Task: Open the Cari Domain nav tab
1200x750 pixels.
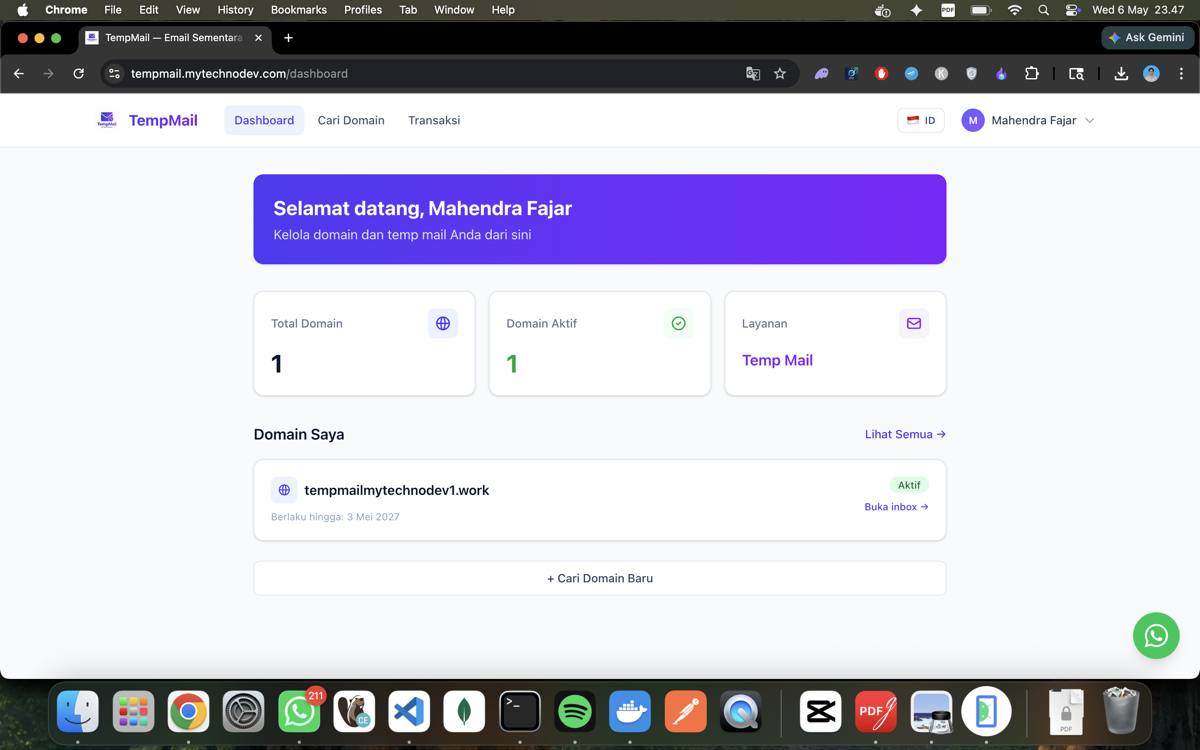Action: [x=351, y=120]
